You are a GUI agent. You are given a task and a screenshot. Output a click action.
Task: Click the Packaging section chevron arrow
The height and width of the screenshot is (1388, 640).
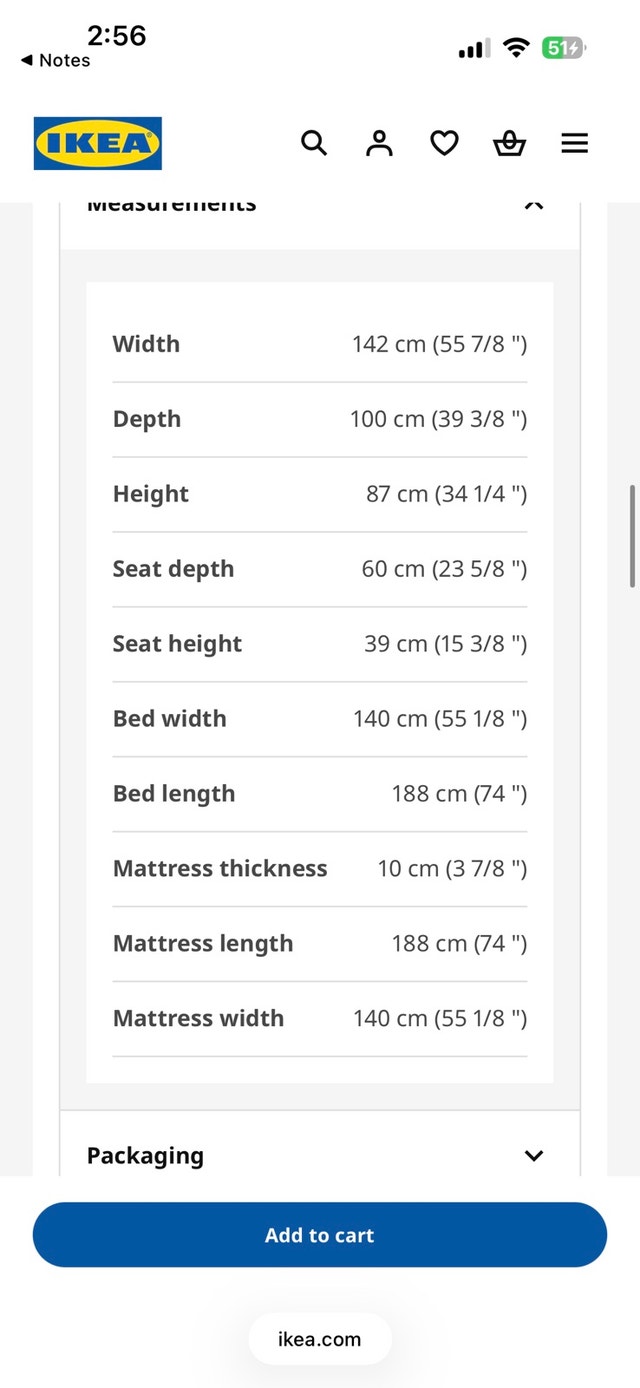tap(534, 1156)
